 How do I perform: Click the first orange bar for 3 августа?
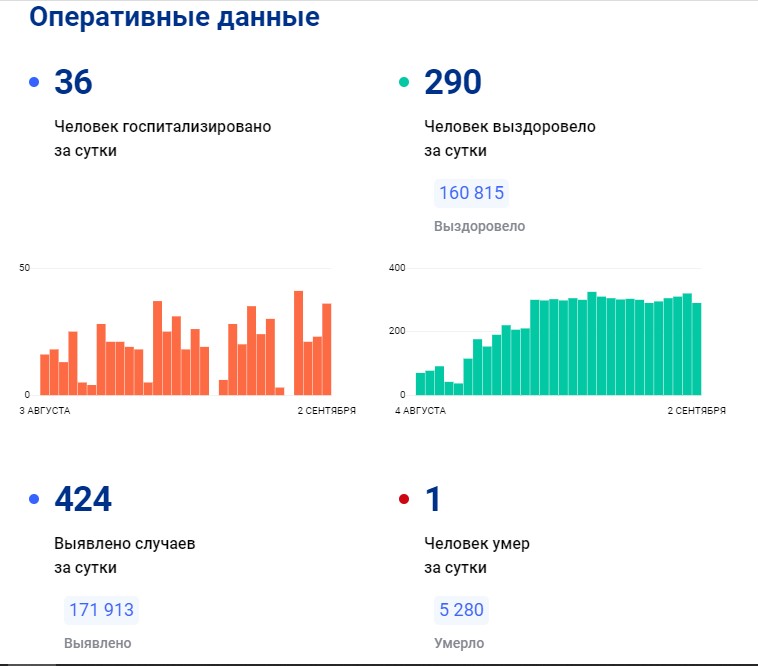44,375
